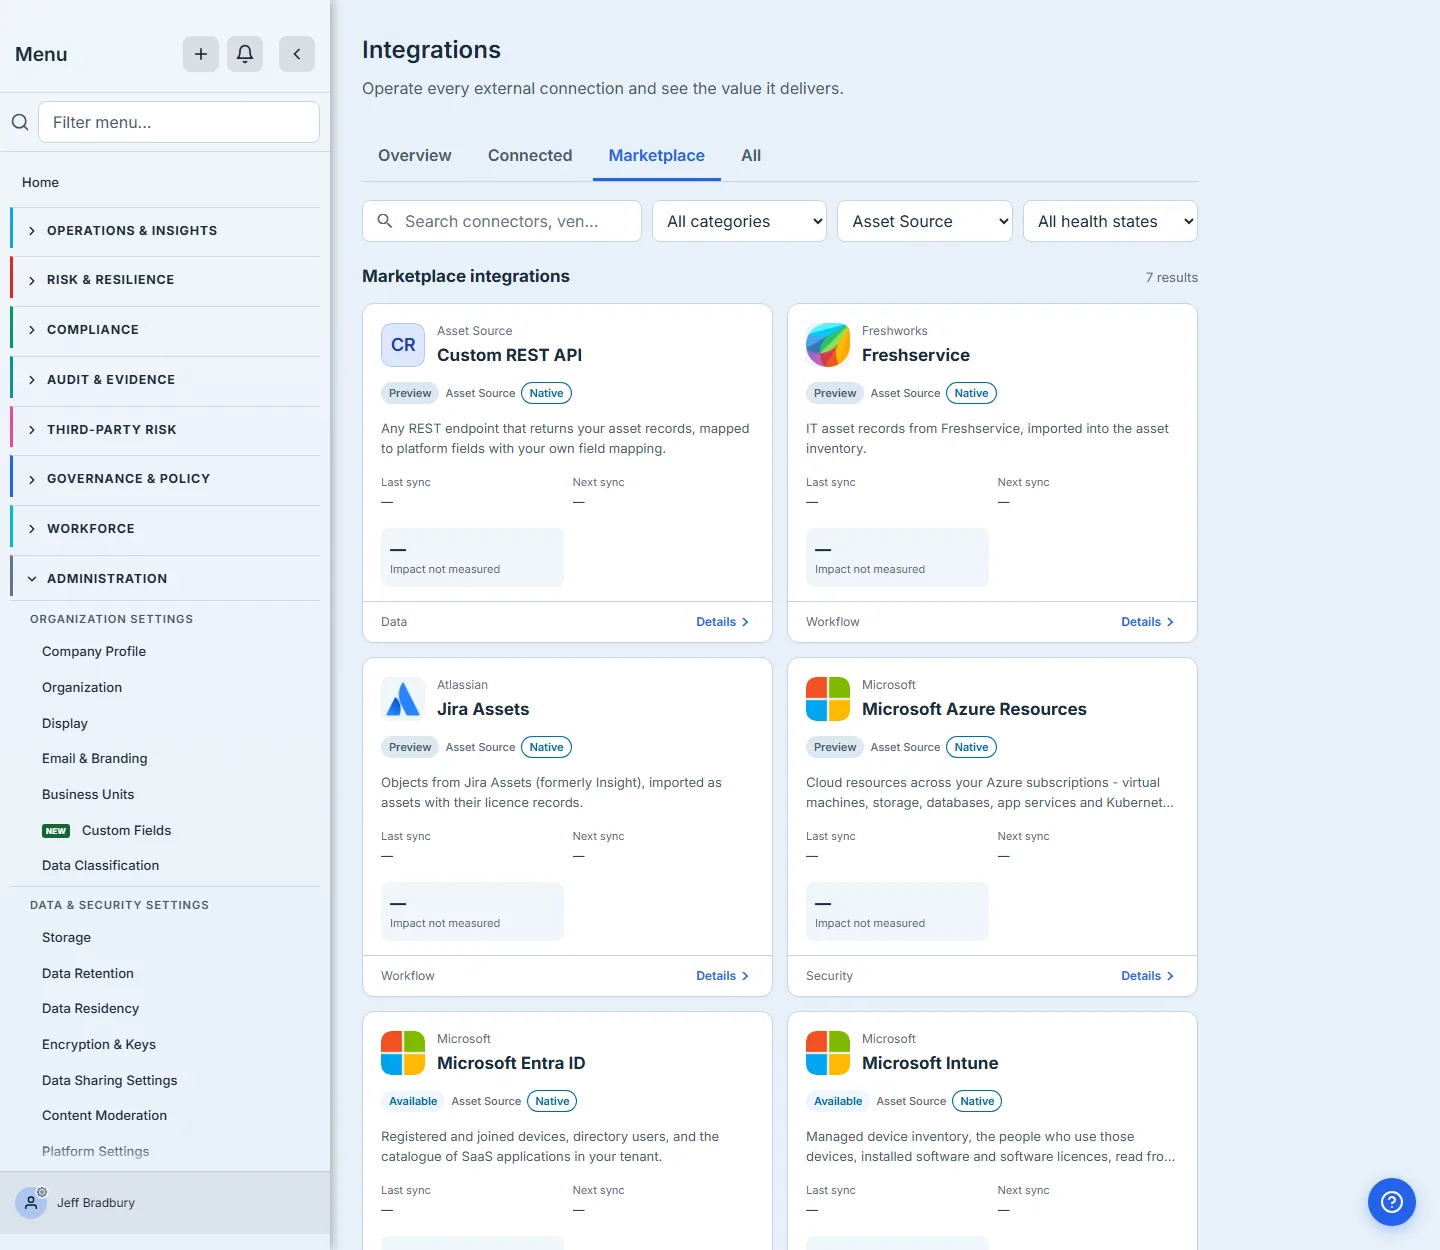Screen dimensions: 1440x1250
Task: Open Organization settings page
Action: [82, 687]
